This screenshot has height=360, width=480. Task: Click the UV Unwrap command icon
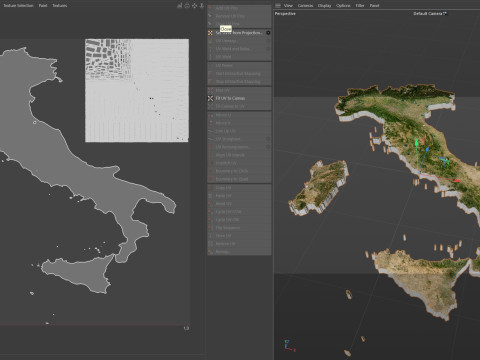[x=210, y=41]
